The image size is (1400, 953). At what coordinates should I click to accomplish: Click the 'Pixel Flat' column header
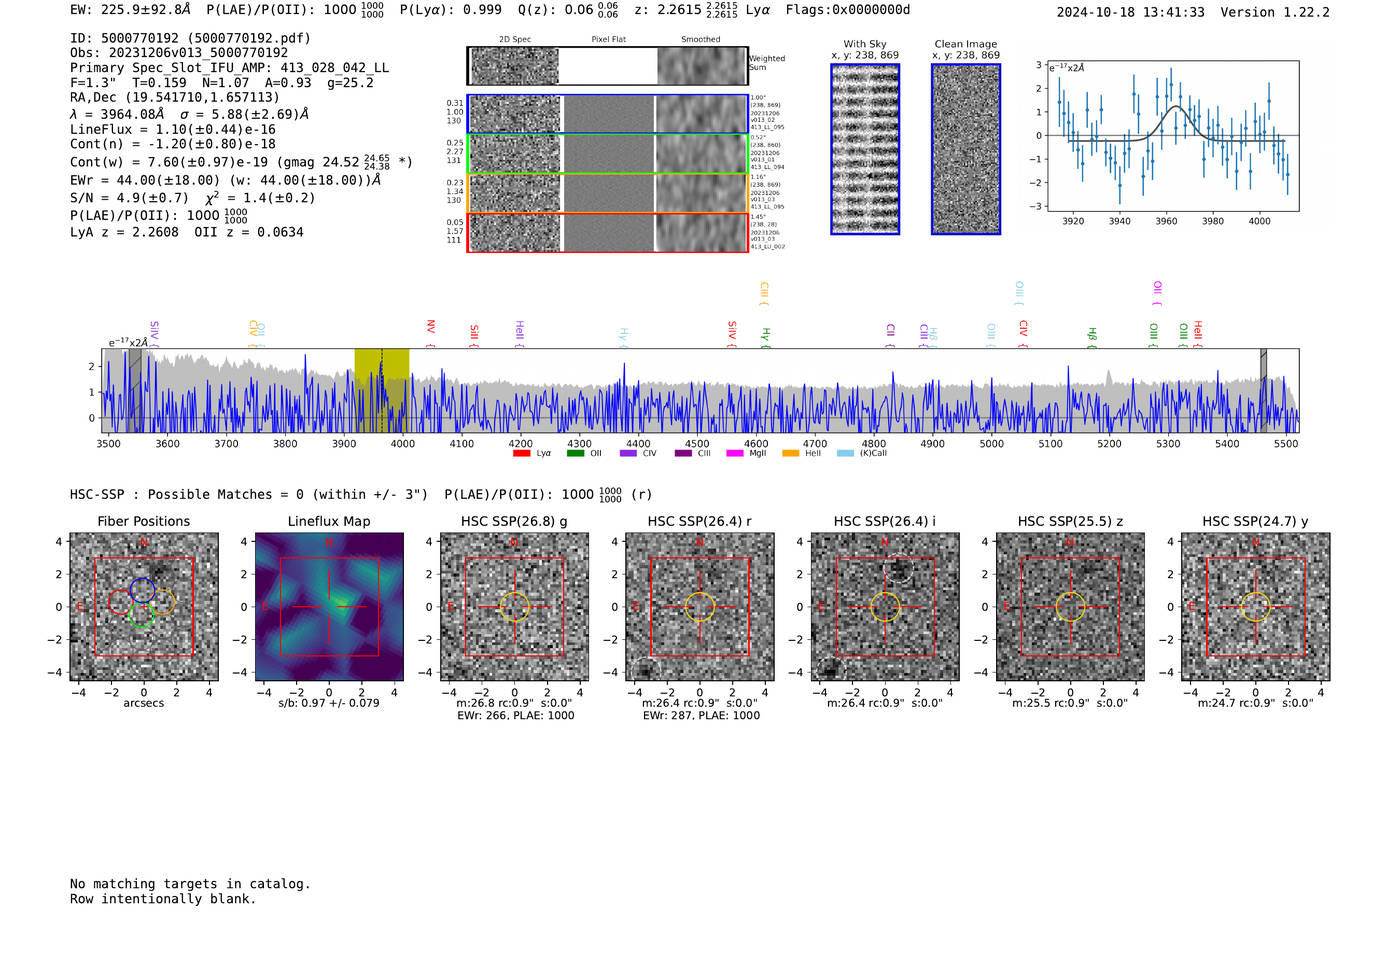click(x=608, y=40)
